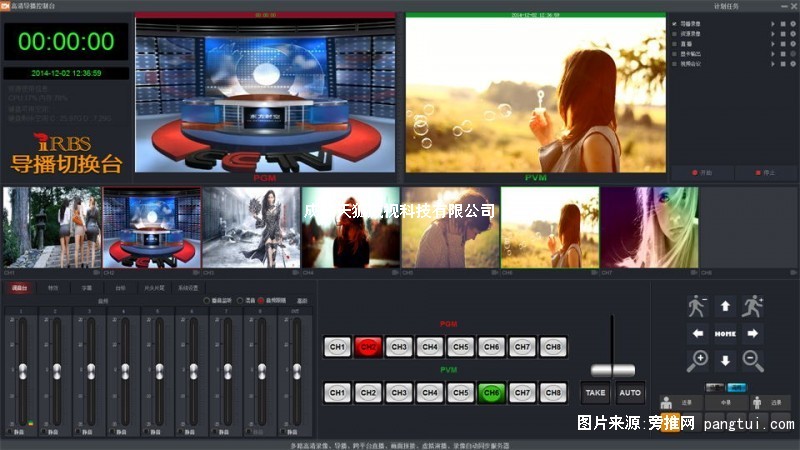The width and height of the screenshot is (800, 450).
Task: Stop the 直播 task with its square icon
Action: (783, 44)
